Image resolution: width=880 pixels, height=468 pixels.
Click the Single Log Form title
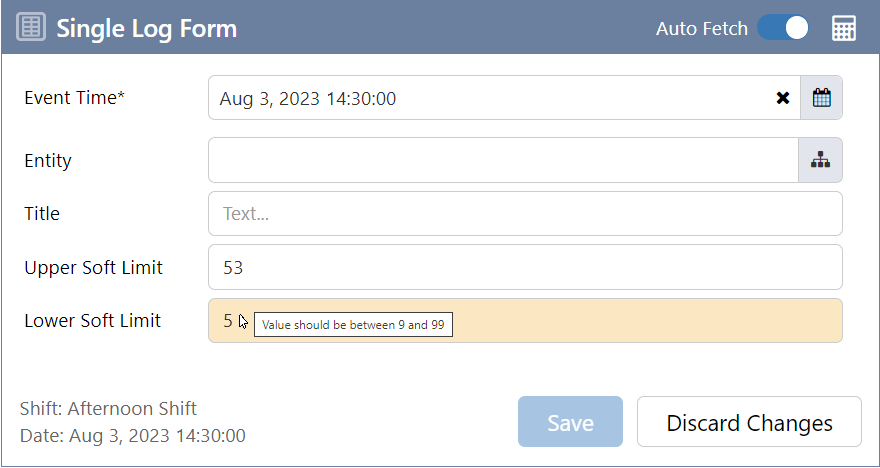tap(147, 28)
